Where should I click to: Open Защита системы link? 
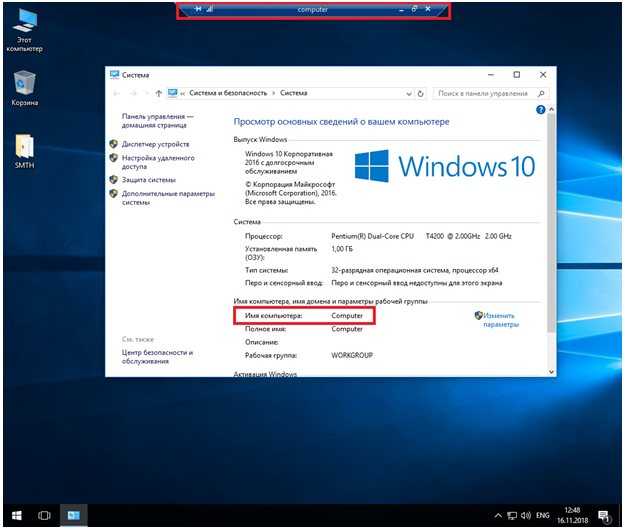[x=149, y=180]
